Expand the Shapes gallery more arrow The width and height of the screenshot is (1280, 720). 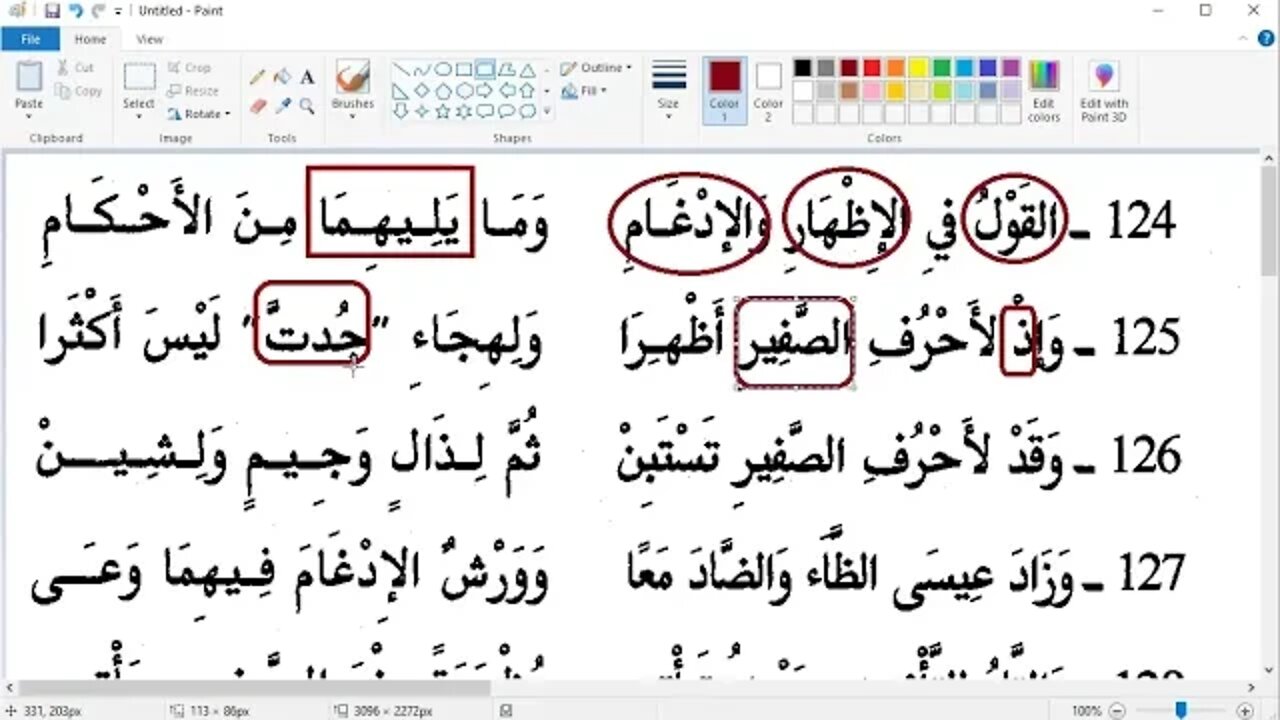click(x=548, y=111)
